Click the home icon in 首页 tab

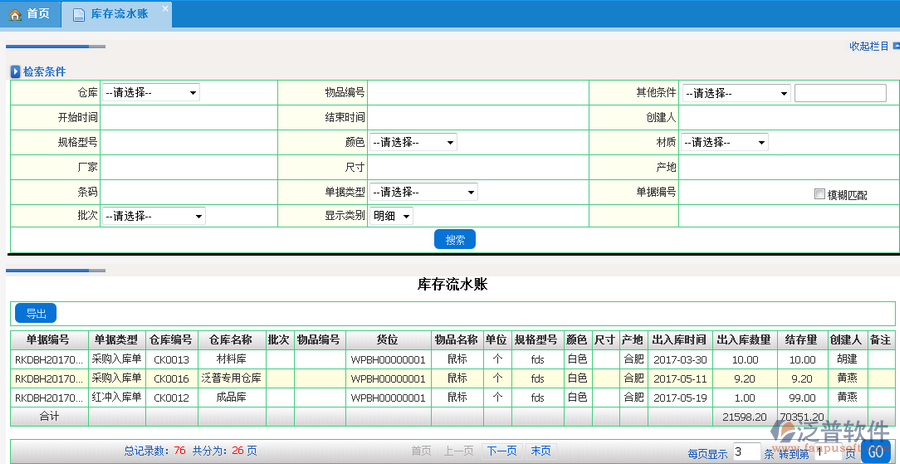15,14
